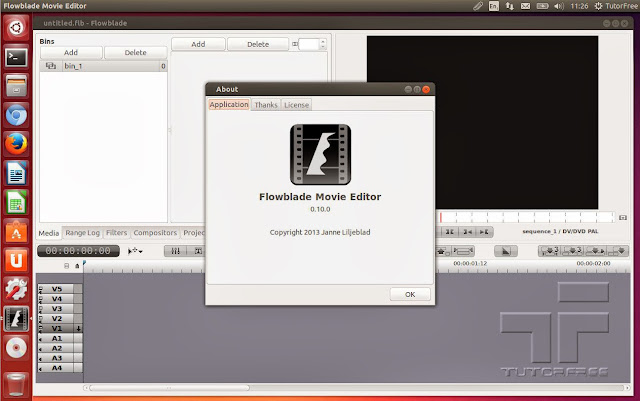
Task: Open LibreOffice Writer from the launcher
Action: click(x=16, y=174)
